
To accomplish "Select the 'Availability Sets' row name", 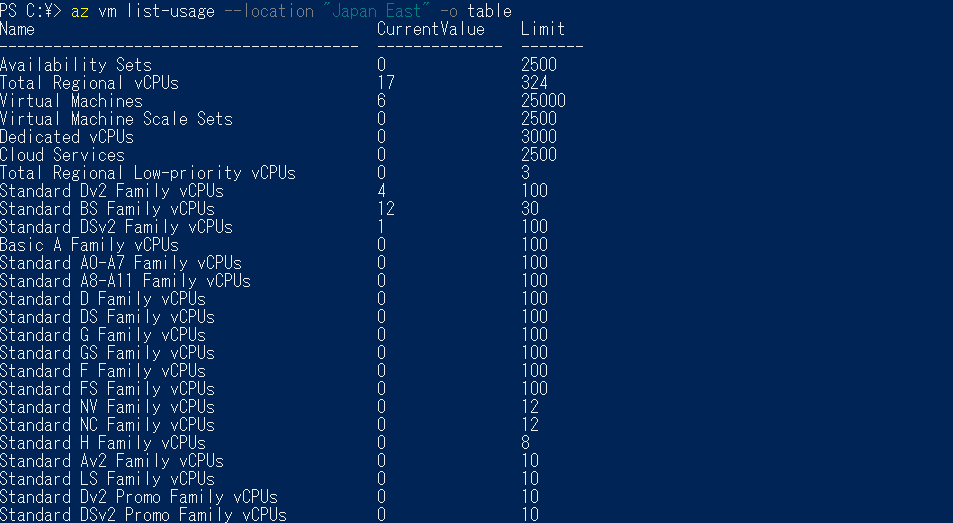I will tap(76, 65).
